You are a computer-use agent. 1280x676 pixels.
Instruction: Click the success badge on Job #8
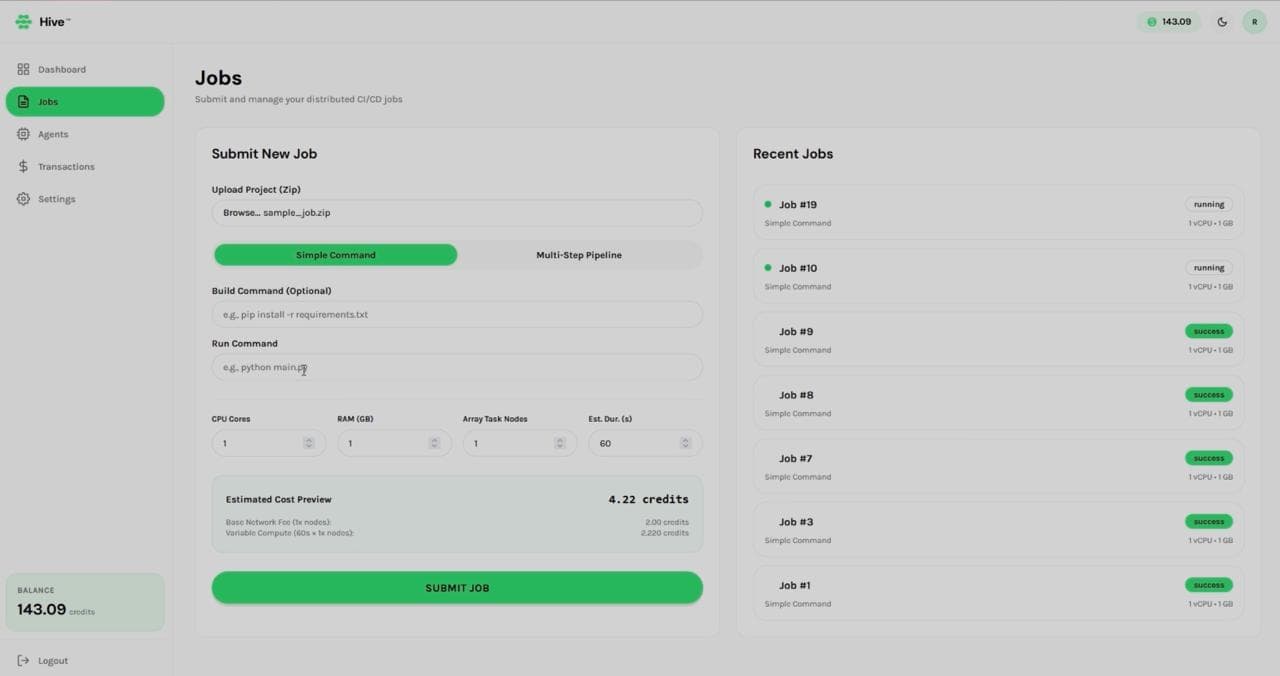tap(1208, 395)
